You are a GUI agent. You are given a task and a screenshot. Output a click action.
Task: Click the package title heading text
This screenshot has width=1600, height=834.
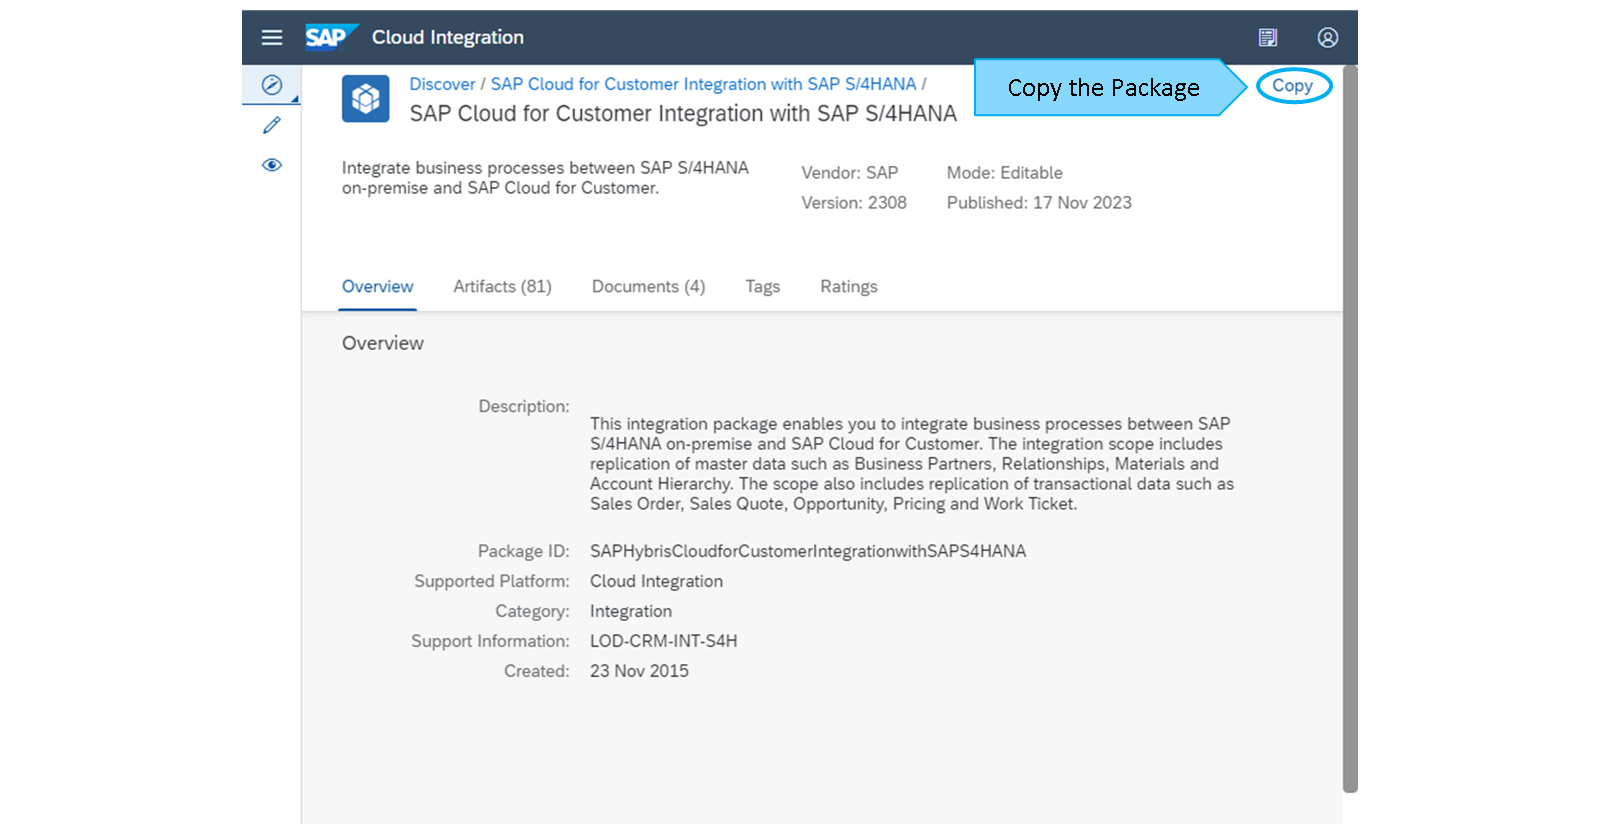pyautogui.click(x=683, y=114)
